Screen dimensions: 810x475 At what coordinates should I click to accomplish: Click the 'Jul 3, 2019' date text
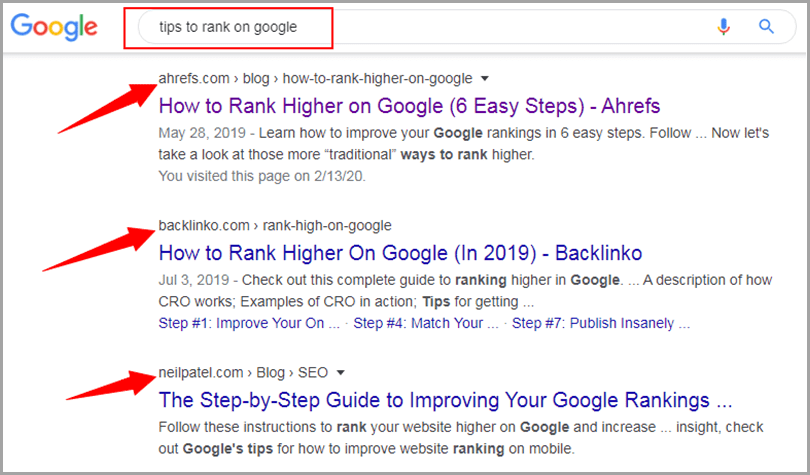click(x=194, y=280)
